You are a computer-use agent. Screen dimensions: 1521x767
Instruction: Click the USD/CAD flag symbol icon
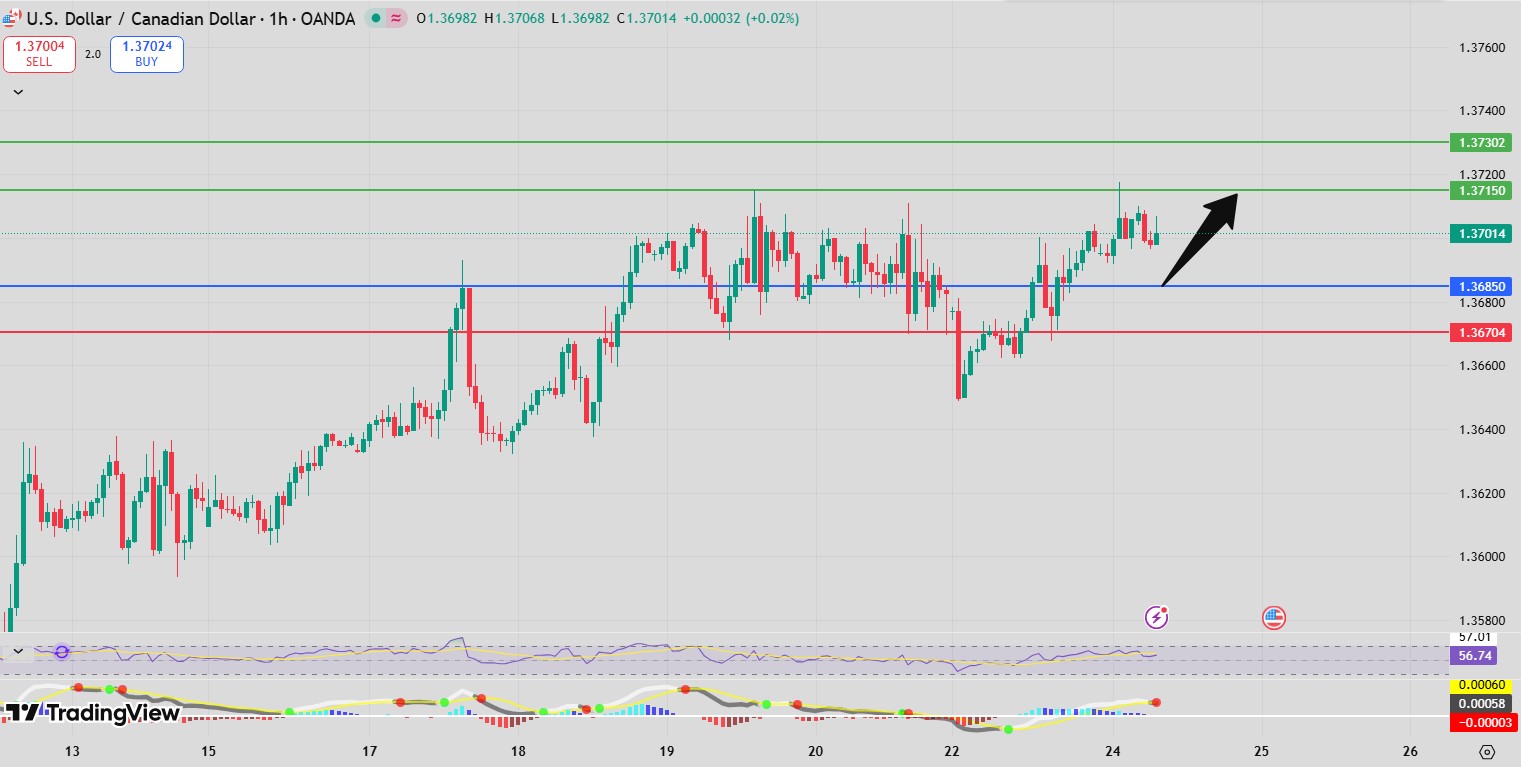click(x=12, y=19)
